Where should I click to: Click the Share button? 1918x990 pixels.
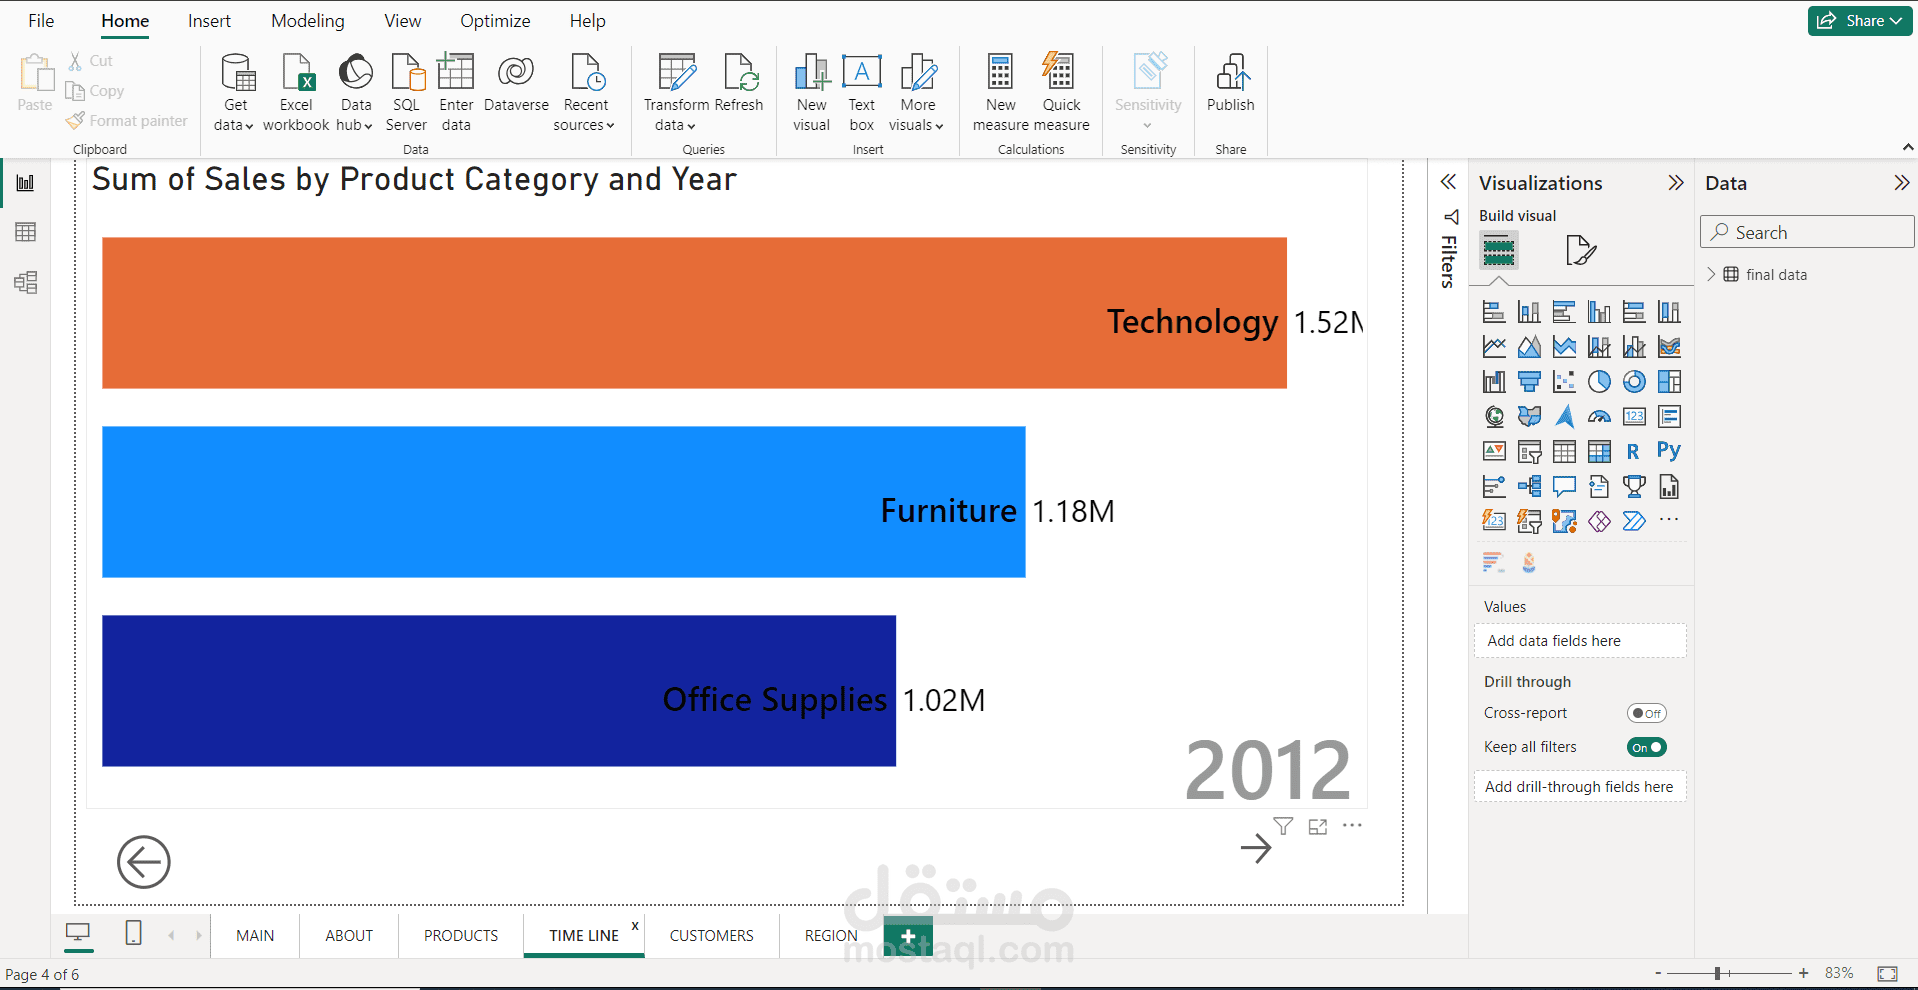click(x=1860, y=21)
